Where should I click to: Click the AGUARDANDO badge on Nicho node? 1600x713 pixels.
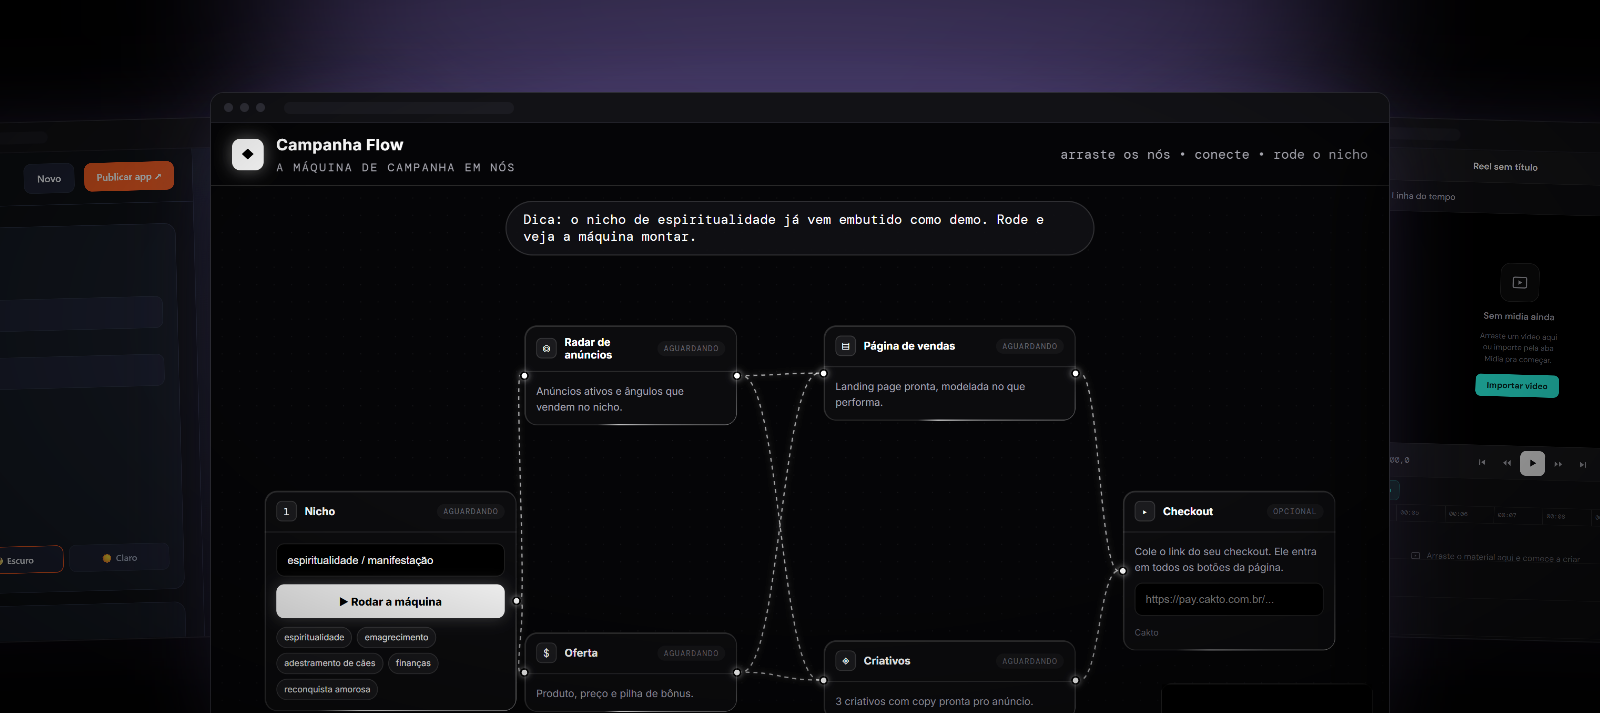pos(471,511)
